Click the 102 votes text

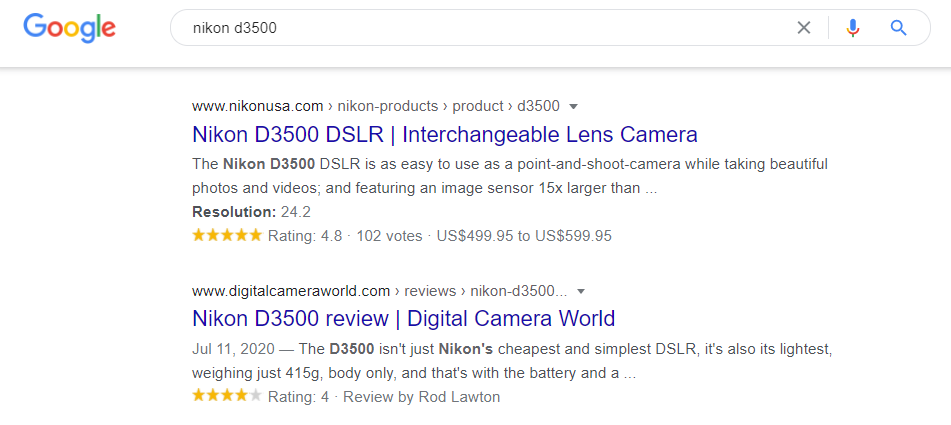tap(389, 236)
